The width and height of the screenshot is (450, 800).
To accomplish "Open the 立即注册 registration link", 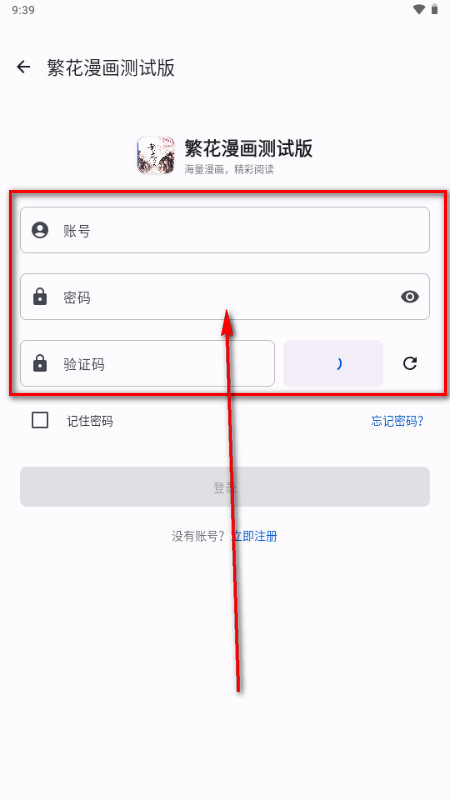I will click(x=255, y=536).
